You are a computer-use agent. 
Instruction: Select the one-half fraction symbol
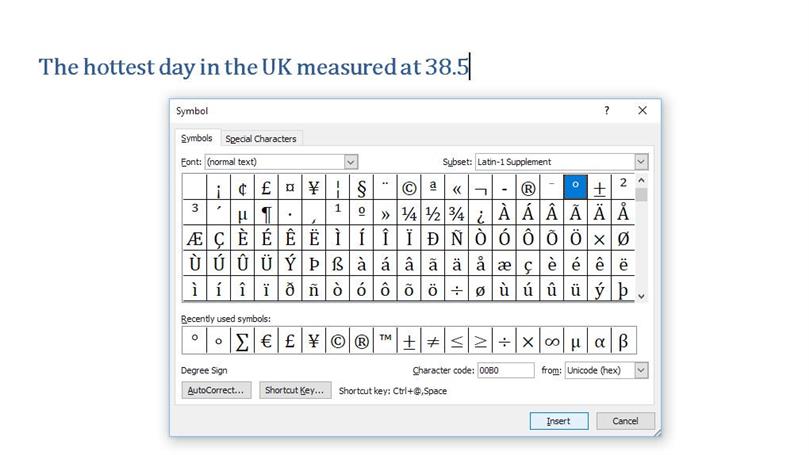coord(432,212)
